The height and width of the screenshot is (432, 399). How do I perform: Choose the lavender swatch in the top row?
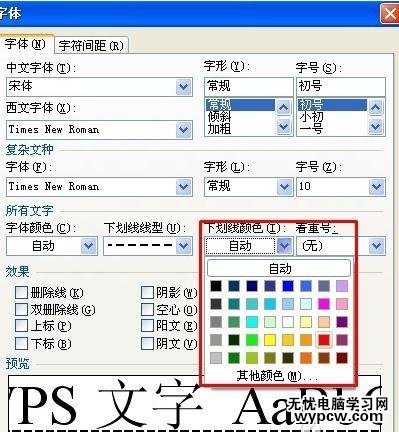click(342, 286)
